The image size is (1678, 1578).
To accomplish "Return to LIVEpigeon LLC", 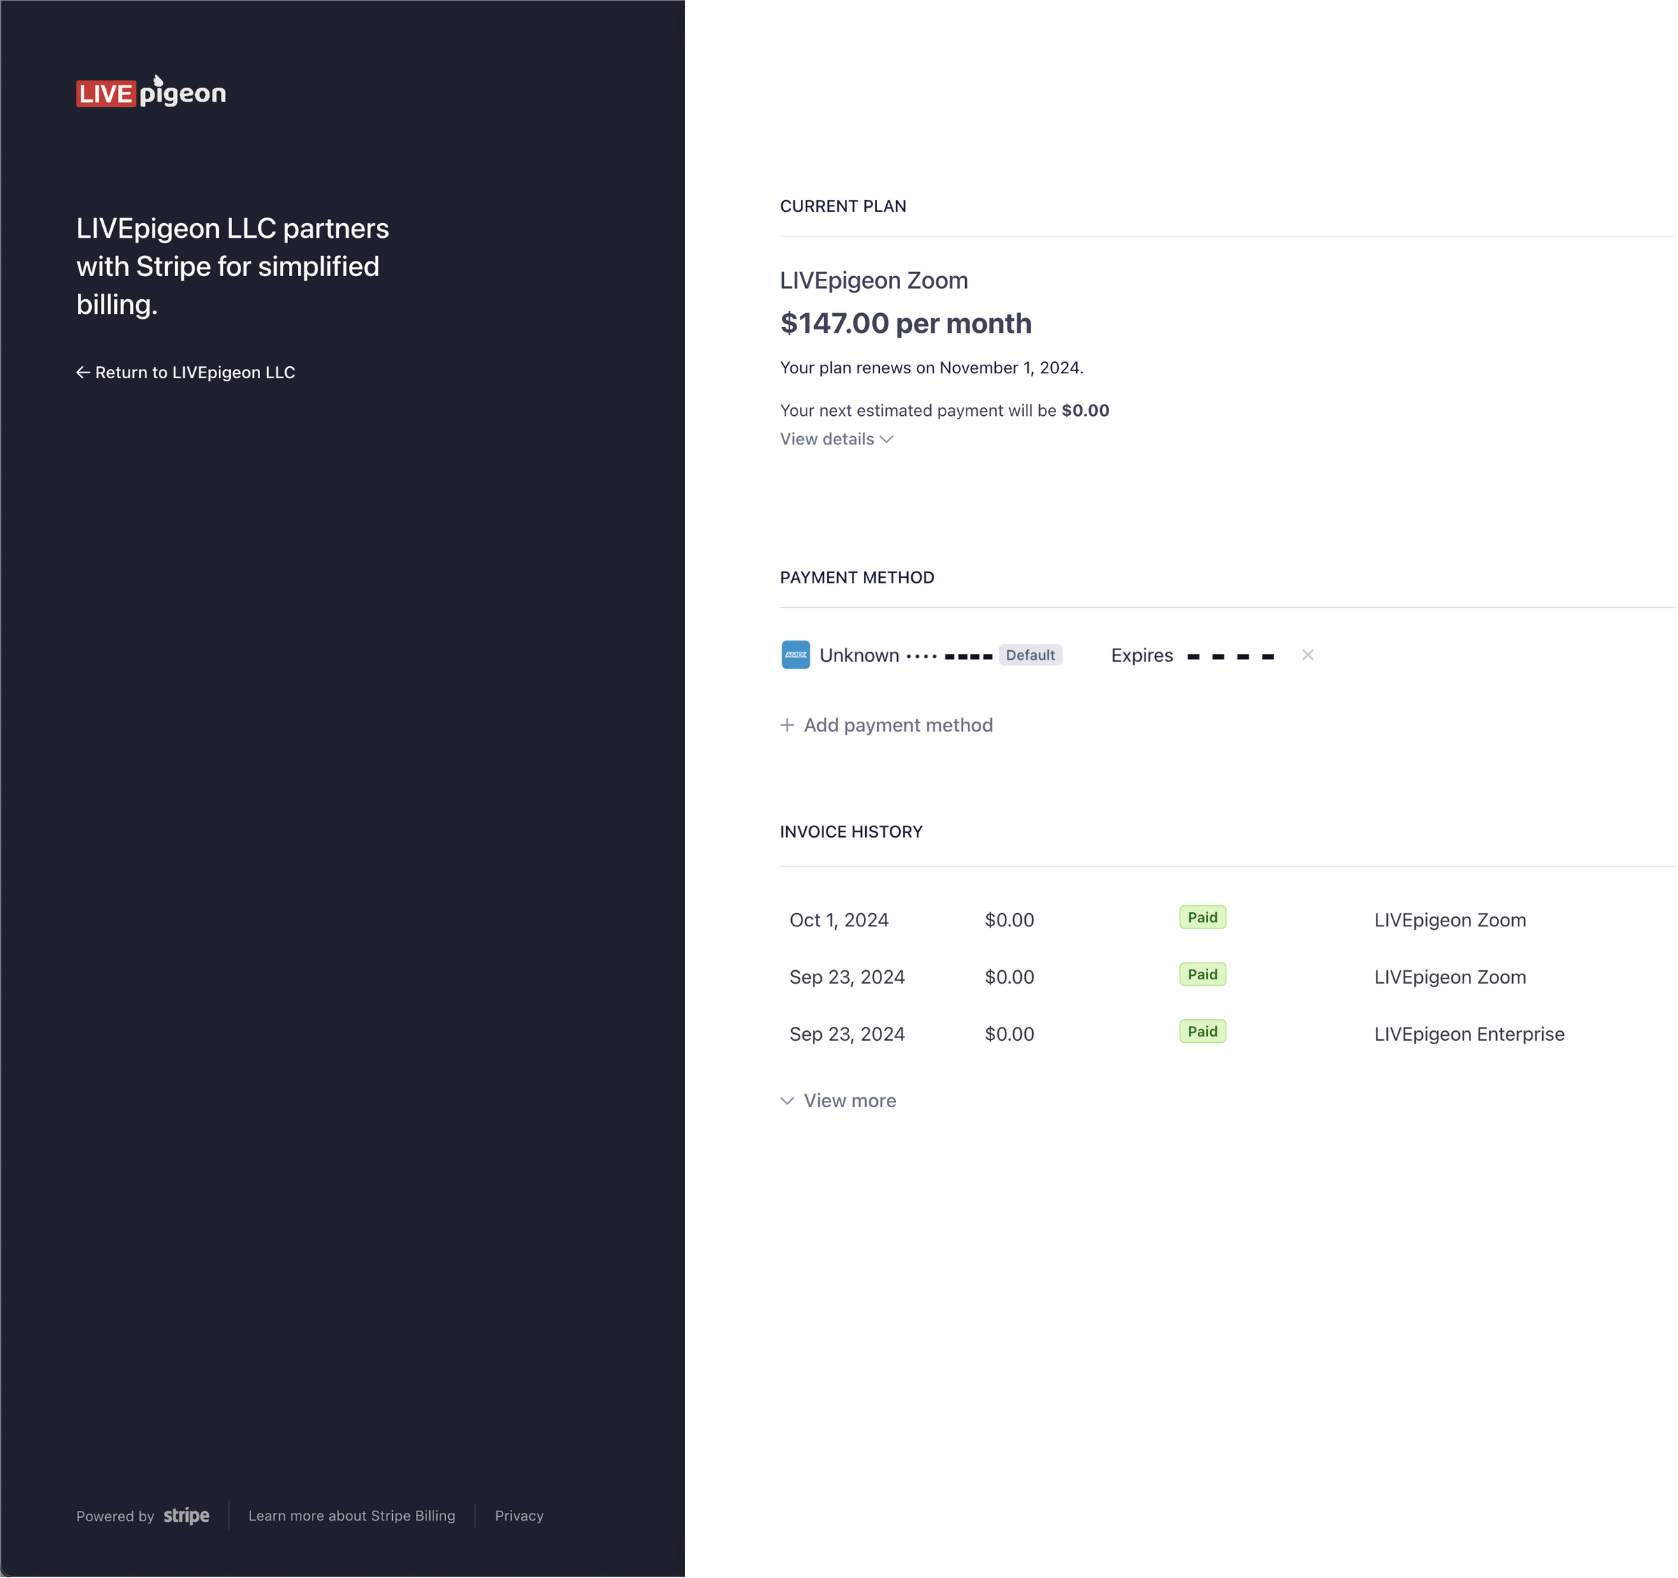I will tap(186, 372).
